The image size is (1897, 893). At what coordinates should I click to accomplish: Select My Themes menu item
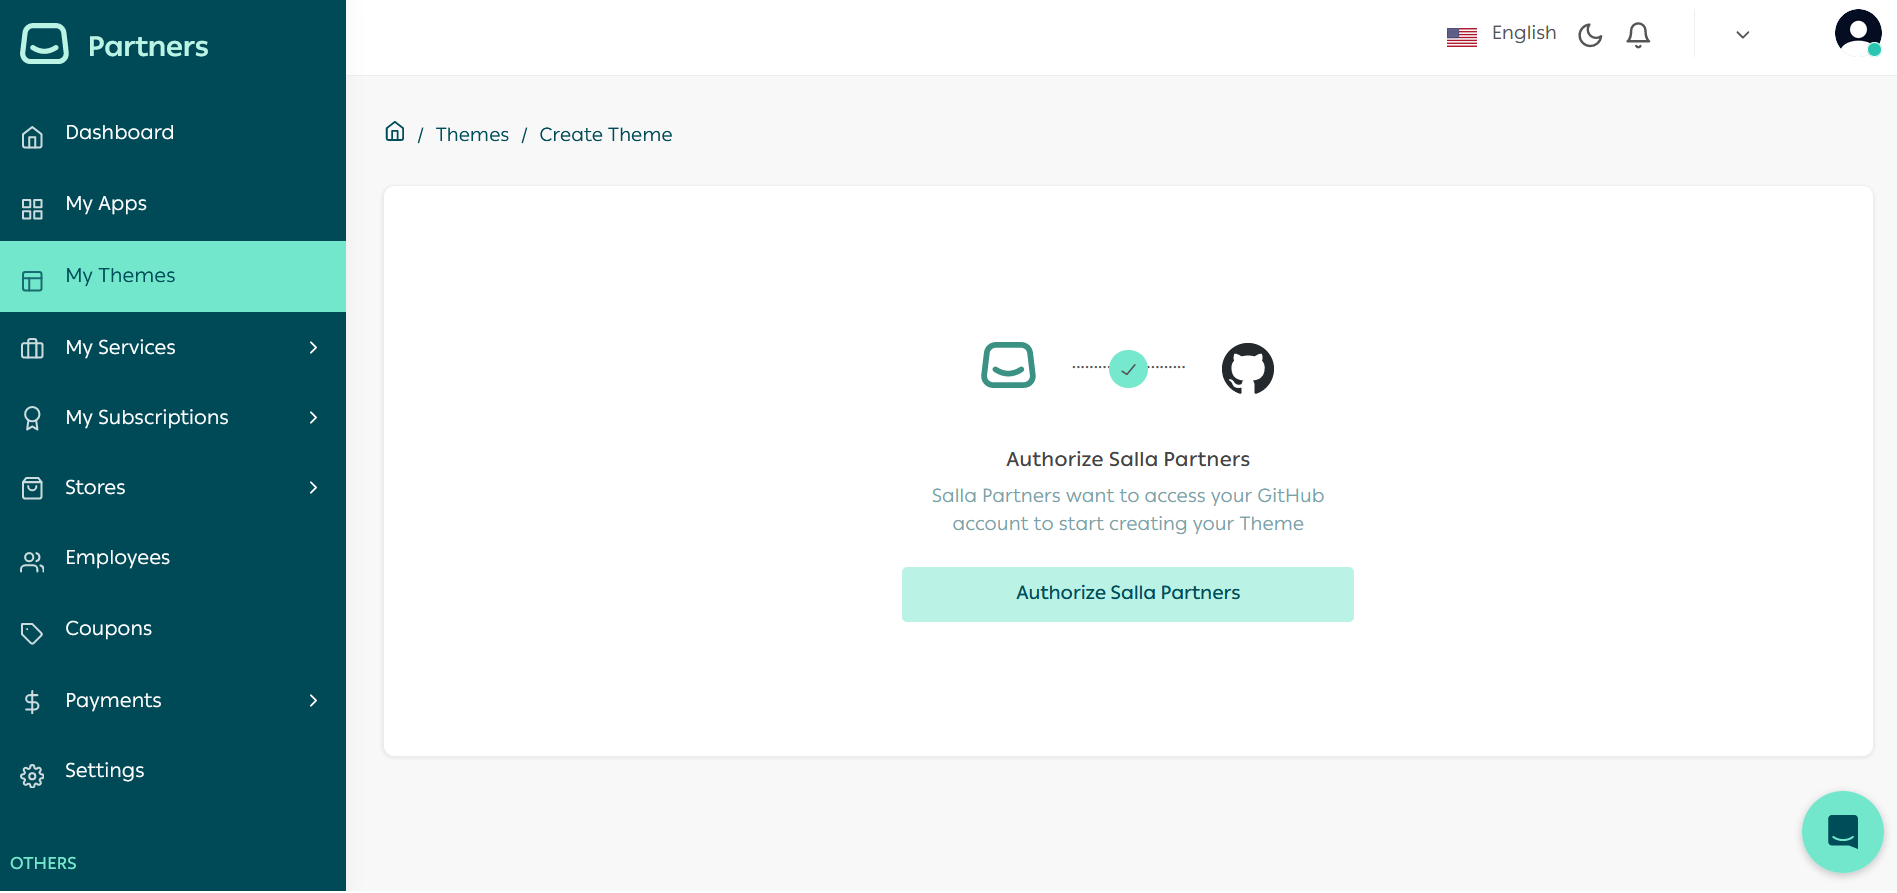pos(173,276)
